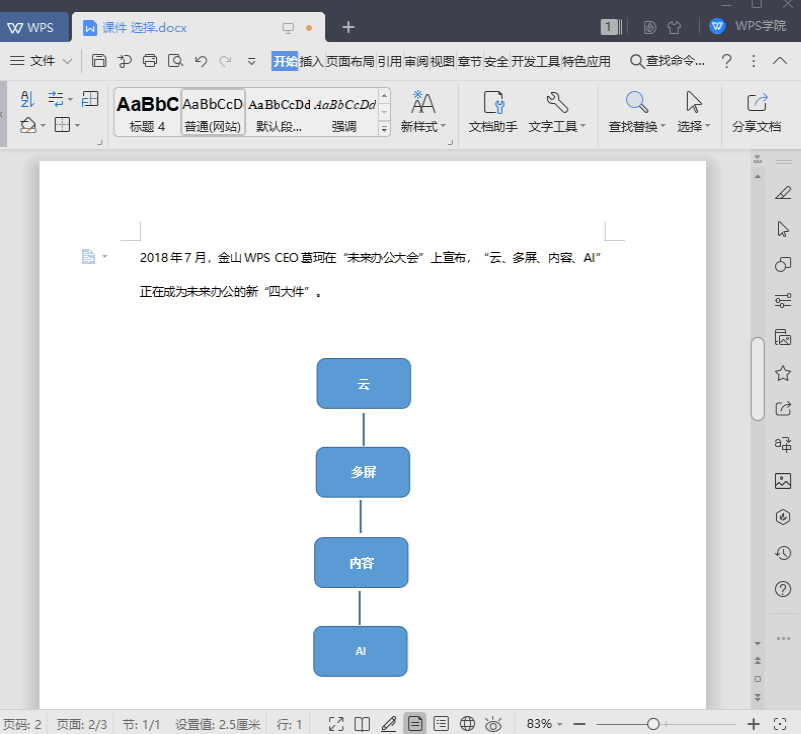Zoom in with the plus button in the status bar
This screenshot has width=801, height=734.
click(753, 724)
